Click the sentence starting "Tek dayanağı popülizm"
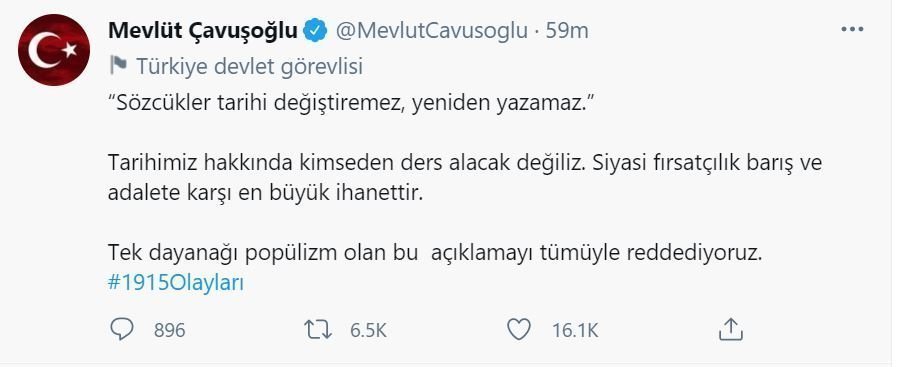The height and width of the screenshot is (367, 897). (435, 253)
